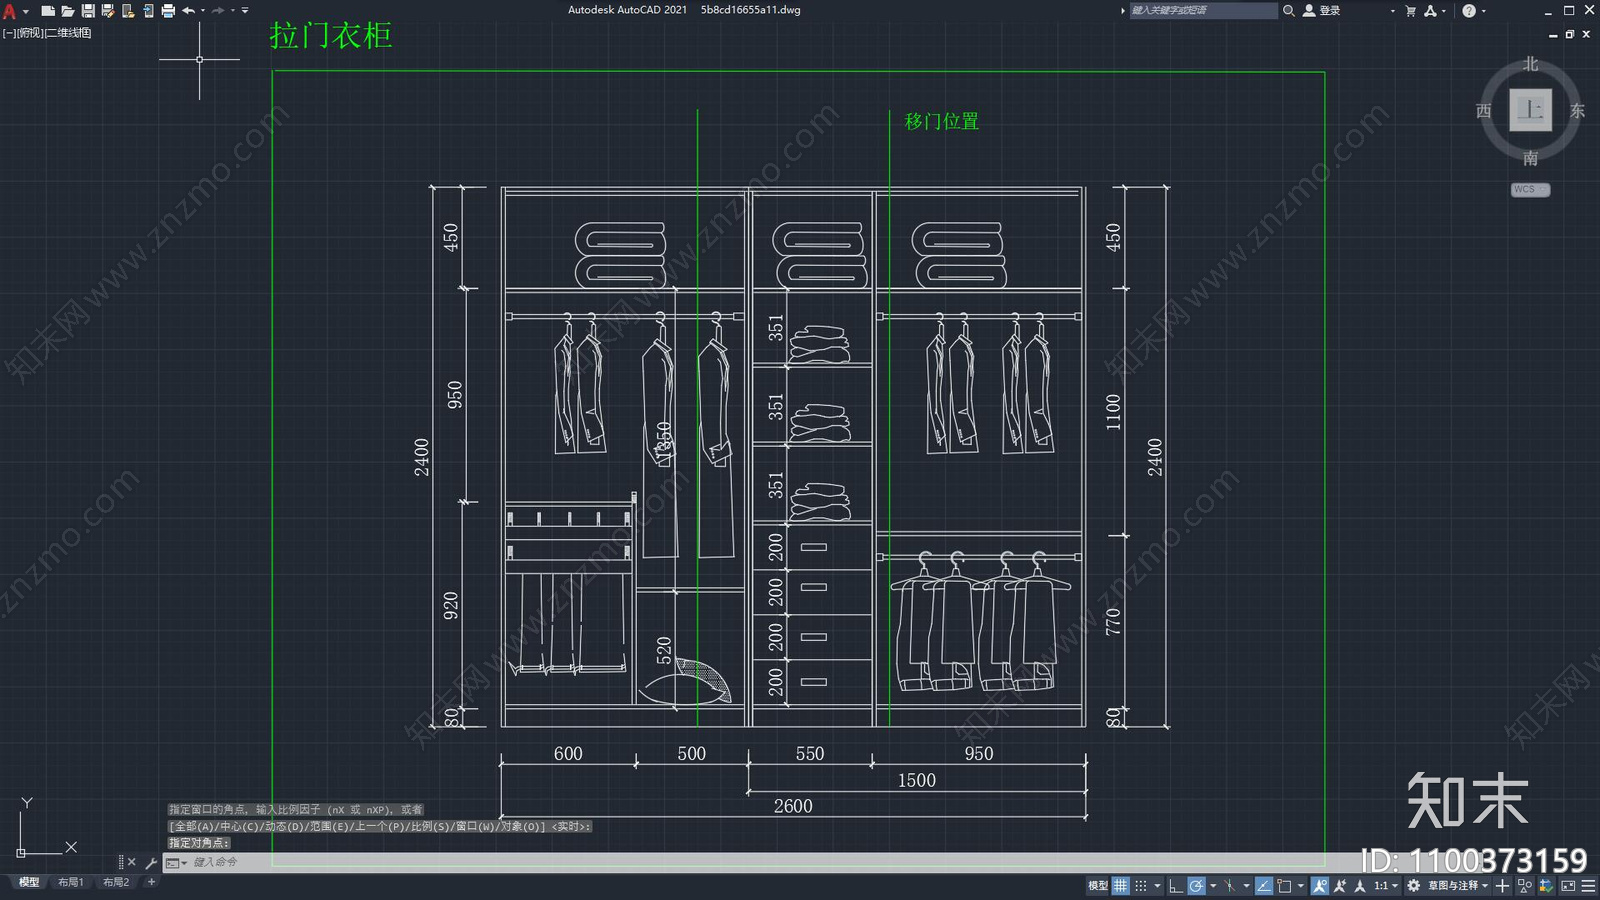Screen dimensions: 1600x900
Task: Open 草图与注释 workspace menu
Action: coord(1458,886)
